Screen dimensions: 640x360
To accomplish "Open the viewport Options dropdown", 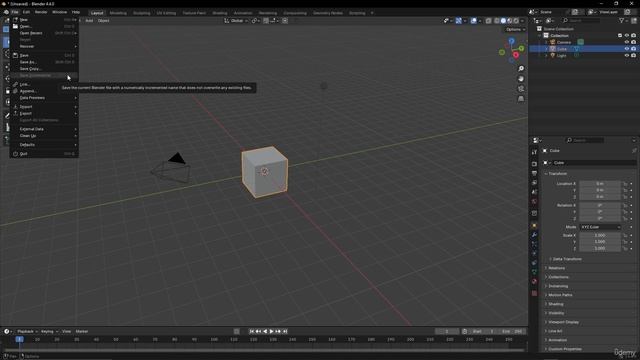I will [515, 29].
